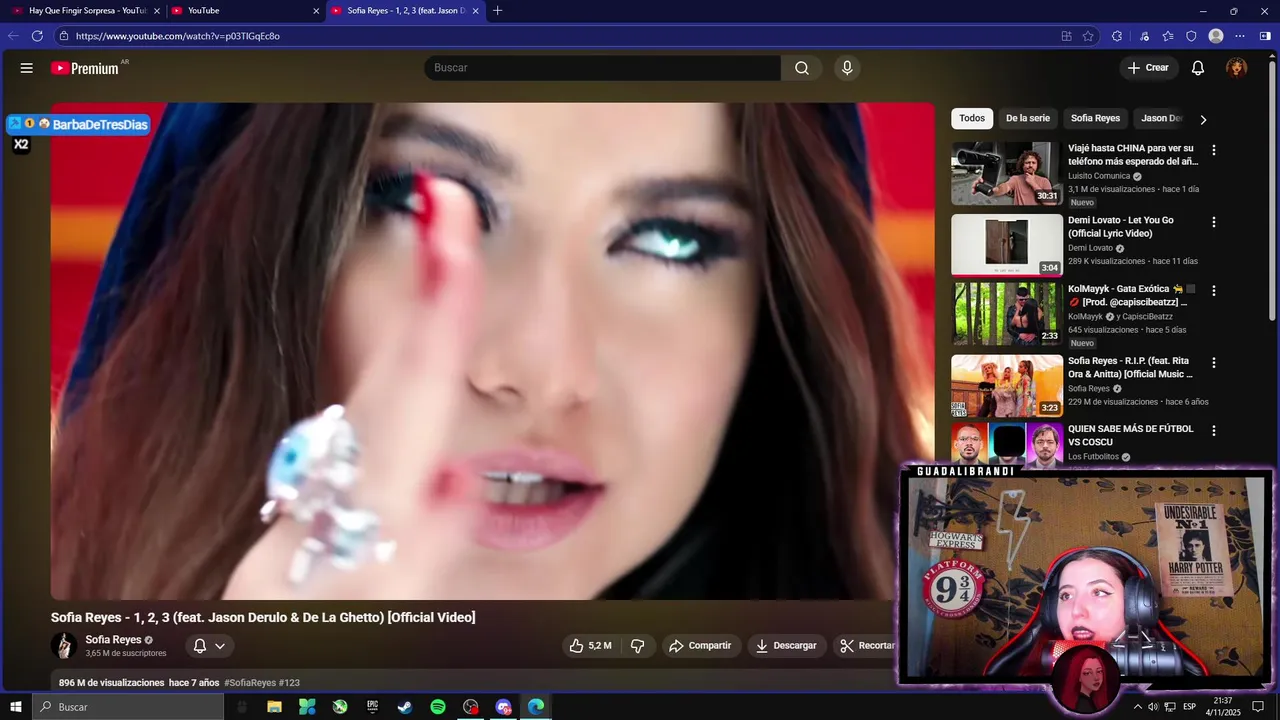Open the Edge profile icon

pyautogui.click(x=1216, y=36)
